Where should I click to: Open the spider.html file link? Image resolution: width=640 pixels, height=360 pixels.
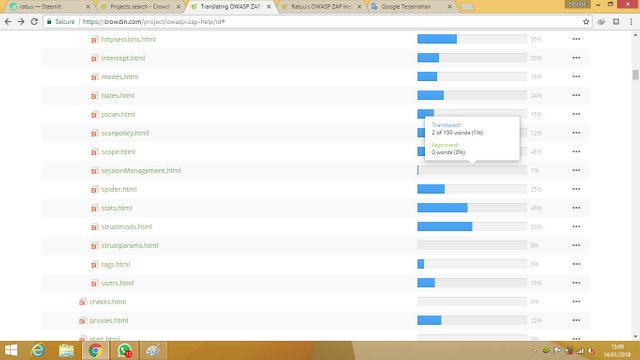[119, 189]
